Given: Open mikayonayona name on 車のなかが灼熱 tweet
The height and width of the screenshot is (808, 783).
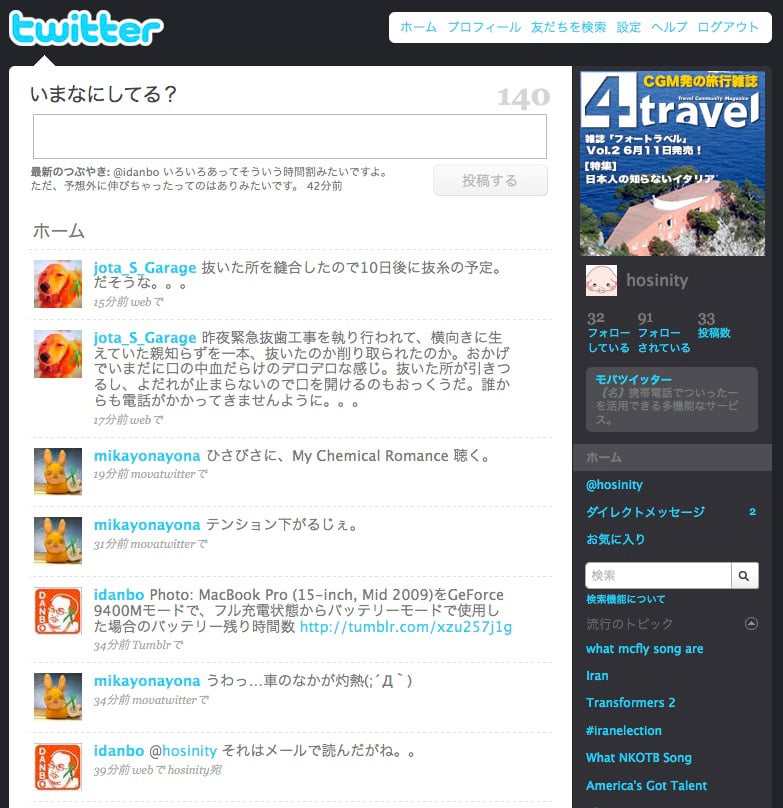Looking at the screenshot, I should coord(147,681).
